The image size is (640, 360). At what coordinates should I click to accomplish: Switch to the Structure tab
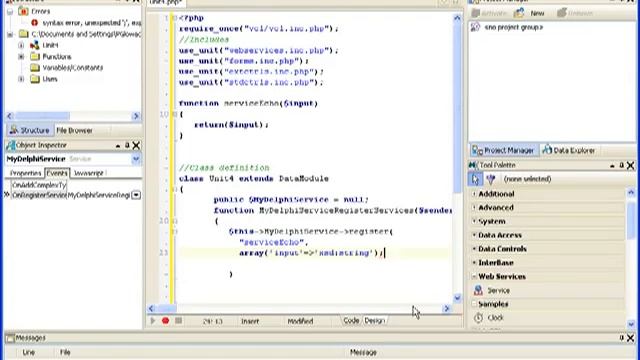pos(29,130)
